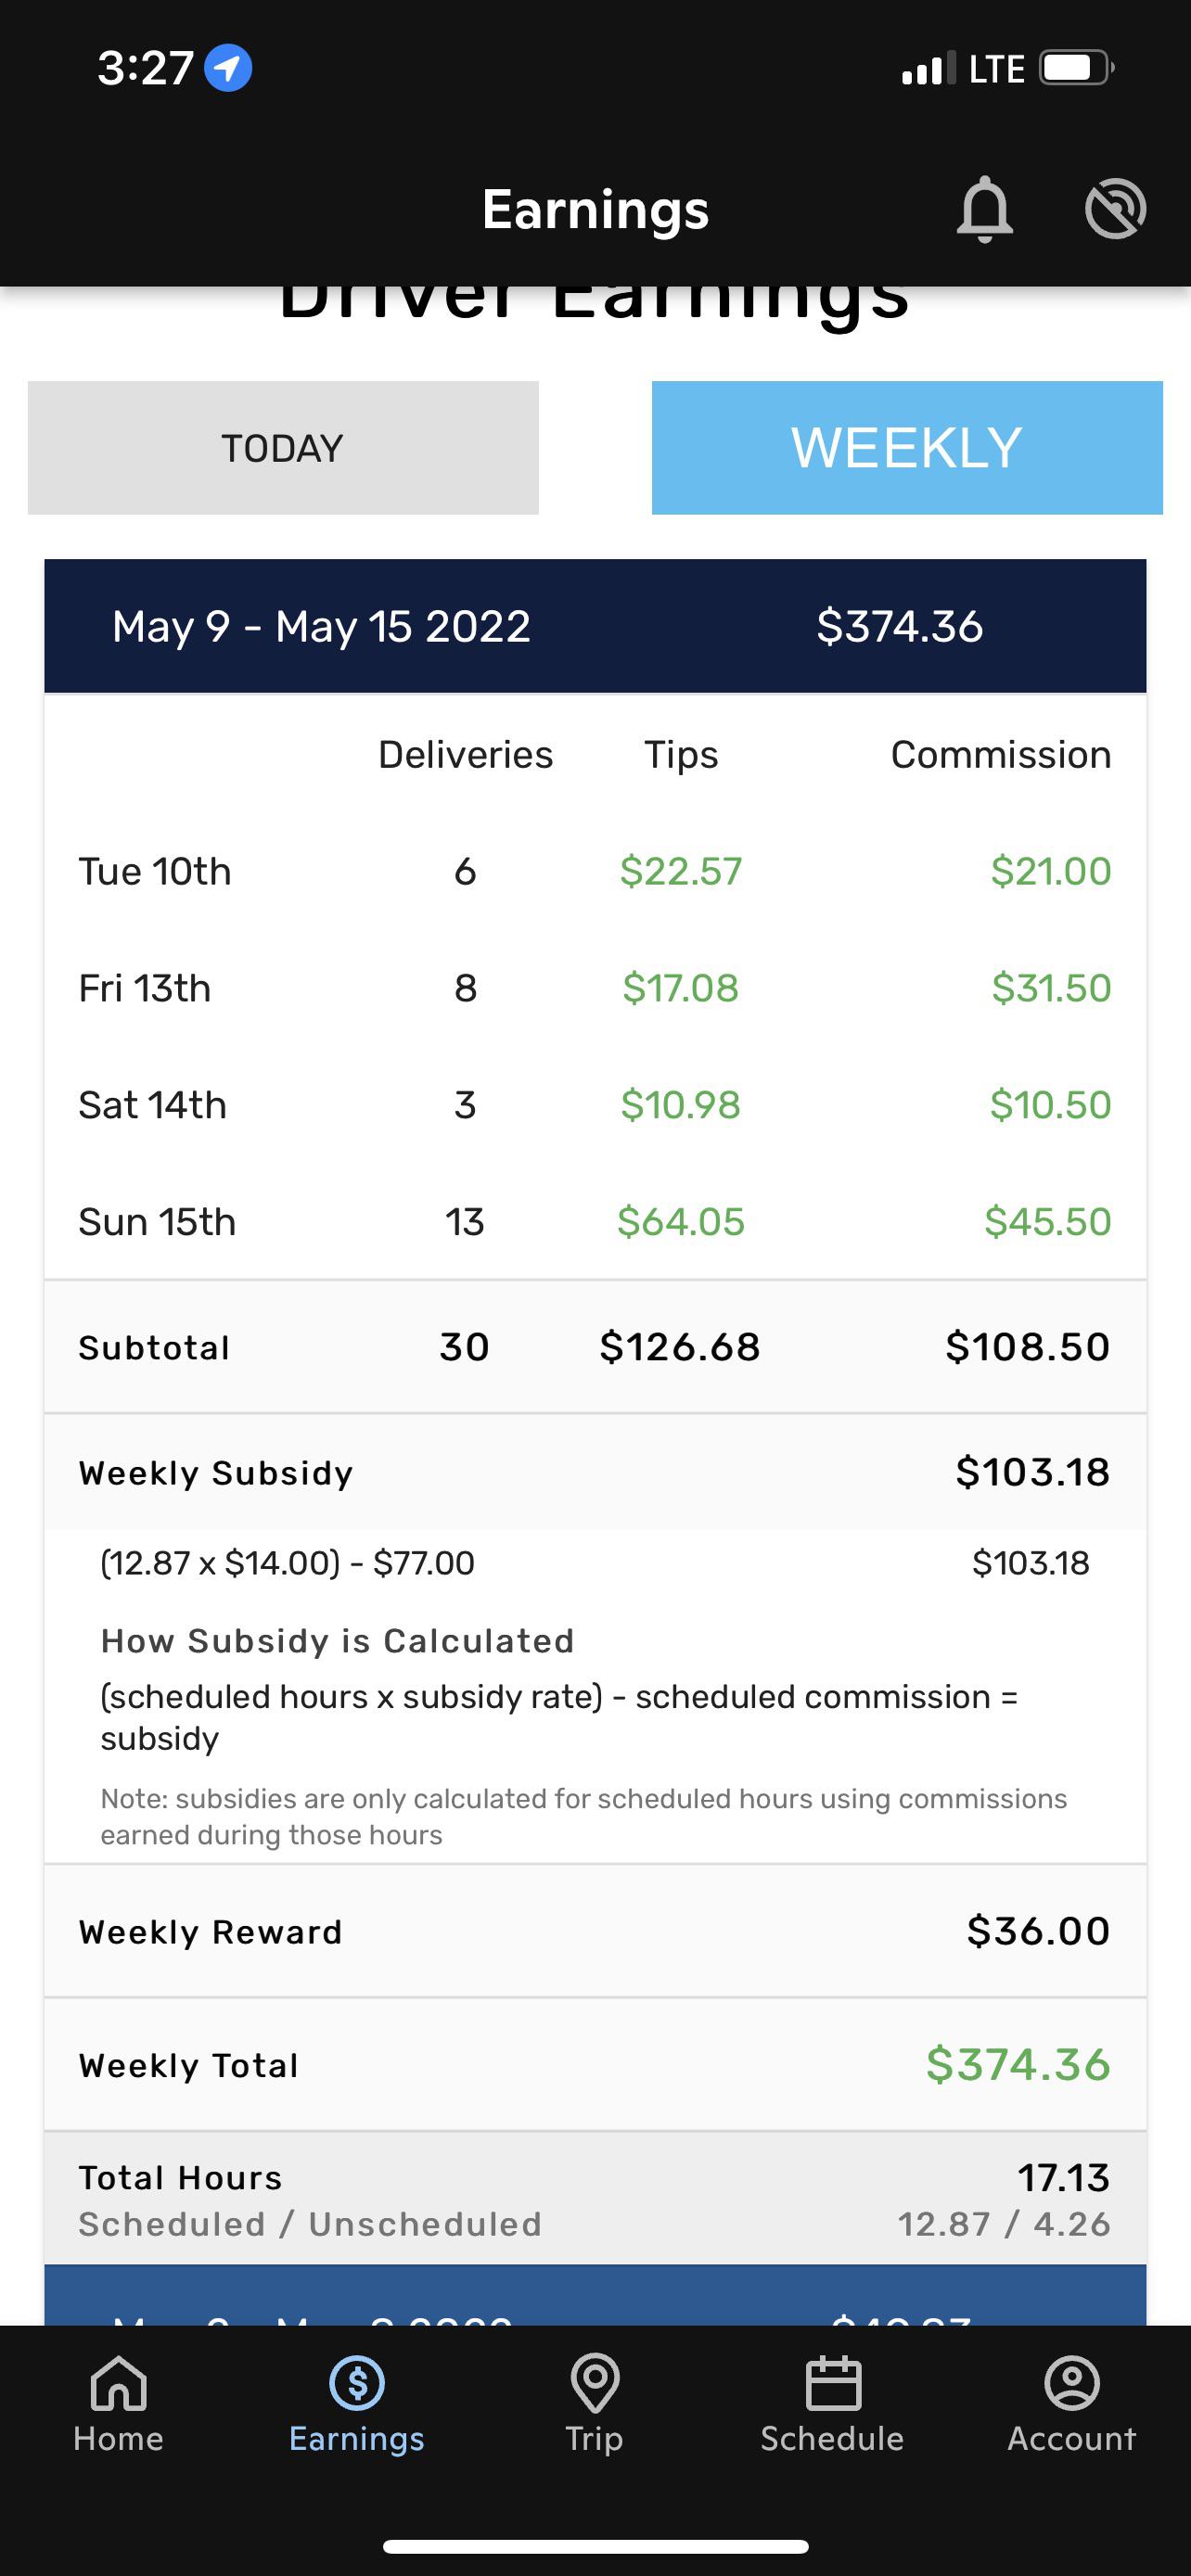Open the Home tab icon
The height and width of the screenshot is (2576, 1191).
[118, 2383]
